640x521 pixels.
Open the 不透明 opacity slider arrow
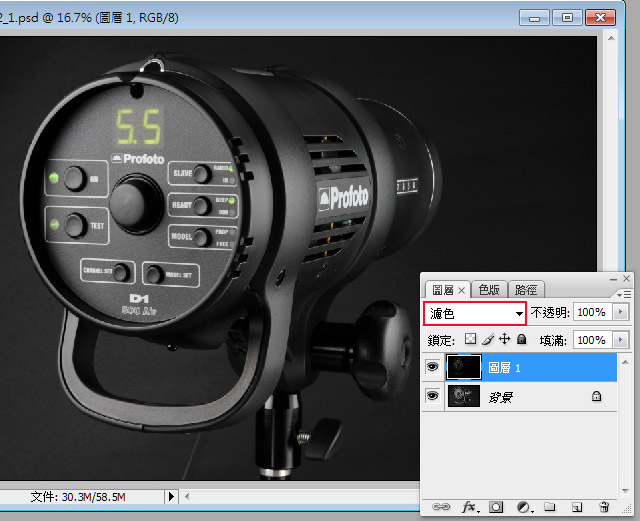point(620,312)
